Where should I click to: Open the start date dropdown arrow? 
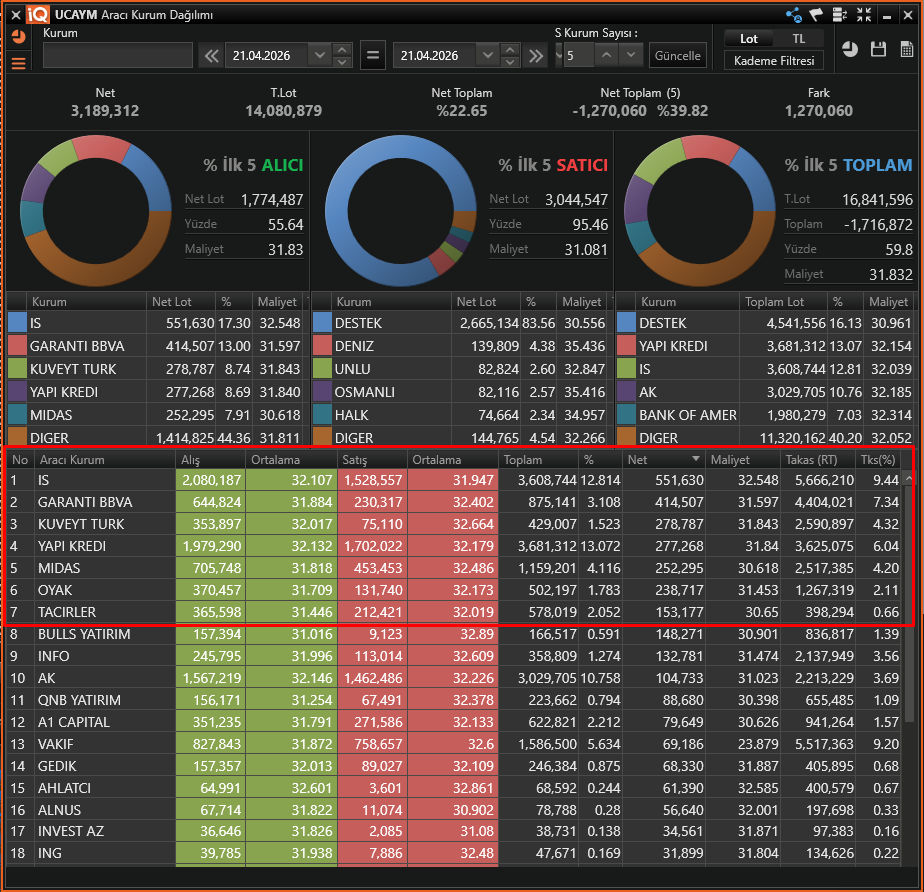pos(319,55)
